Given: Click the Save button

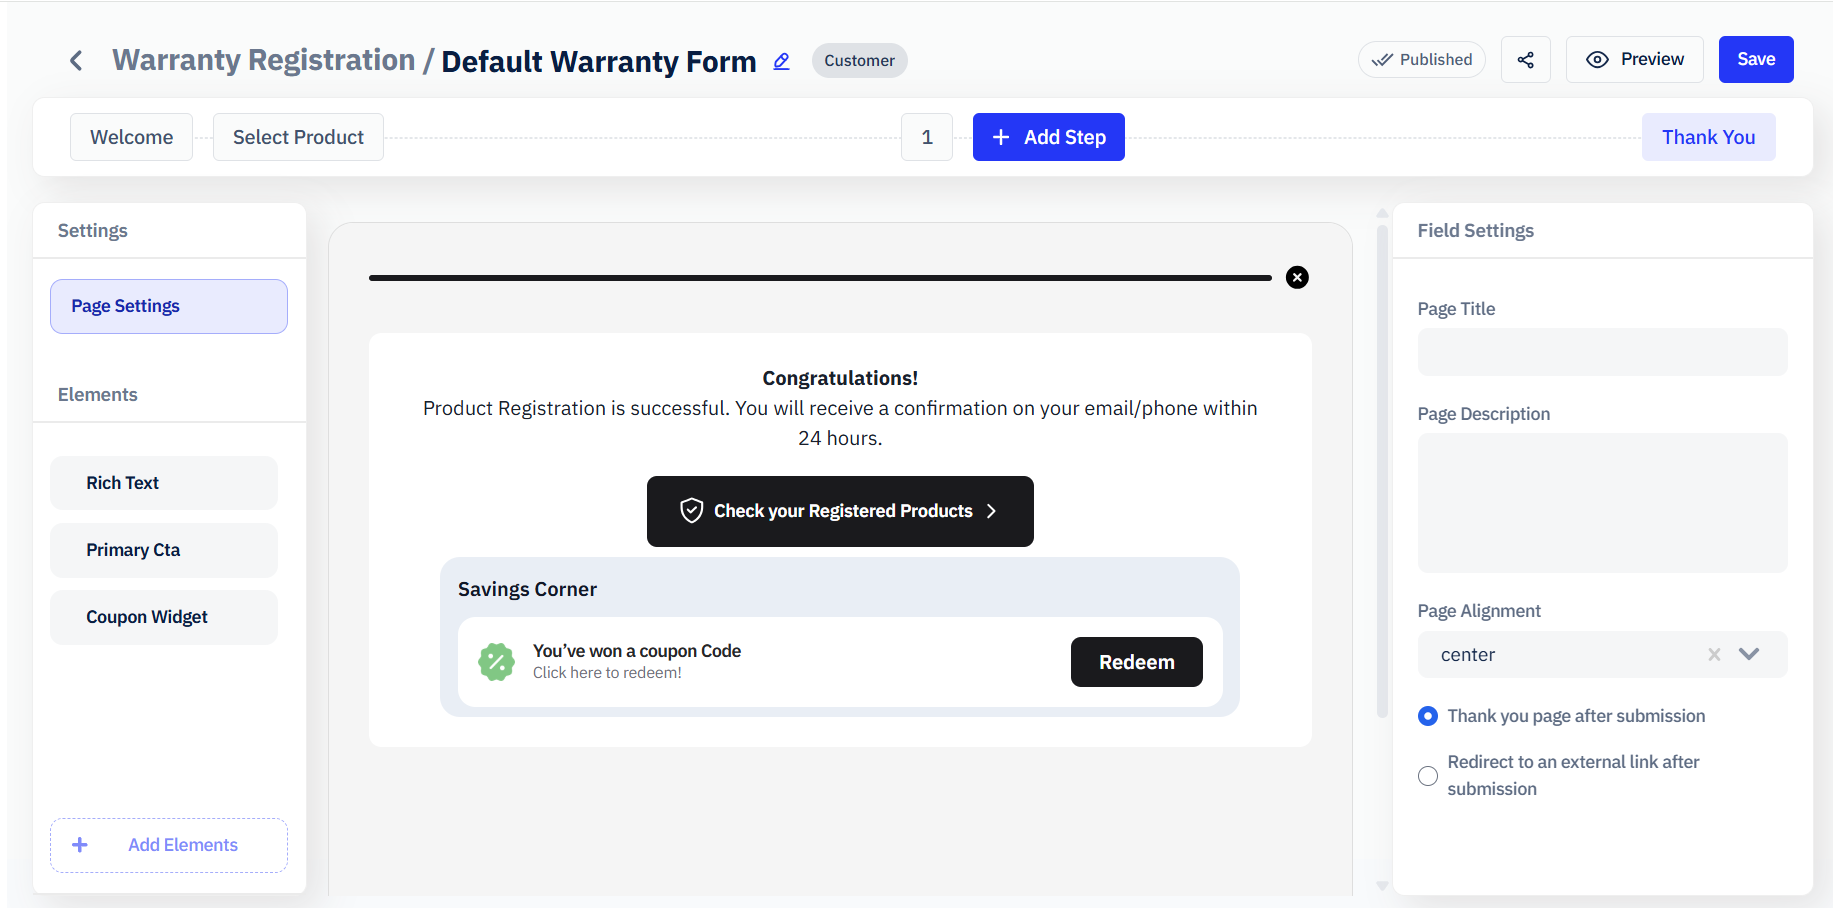Looking at the screenshot, I should pos(1756,60).
